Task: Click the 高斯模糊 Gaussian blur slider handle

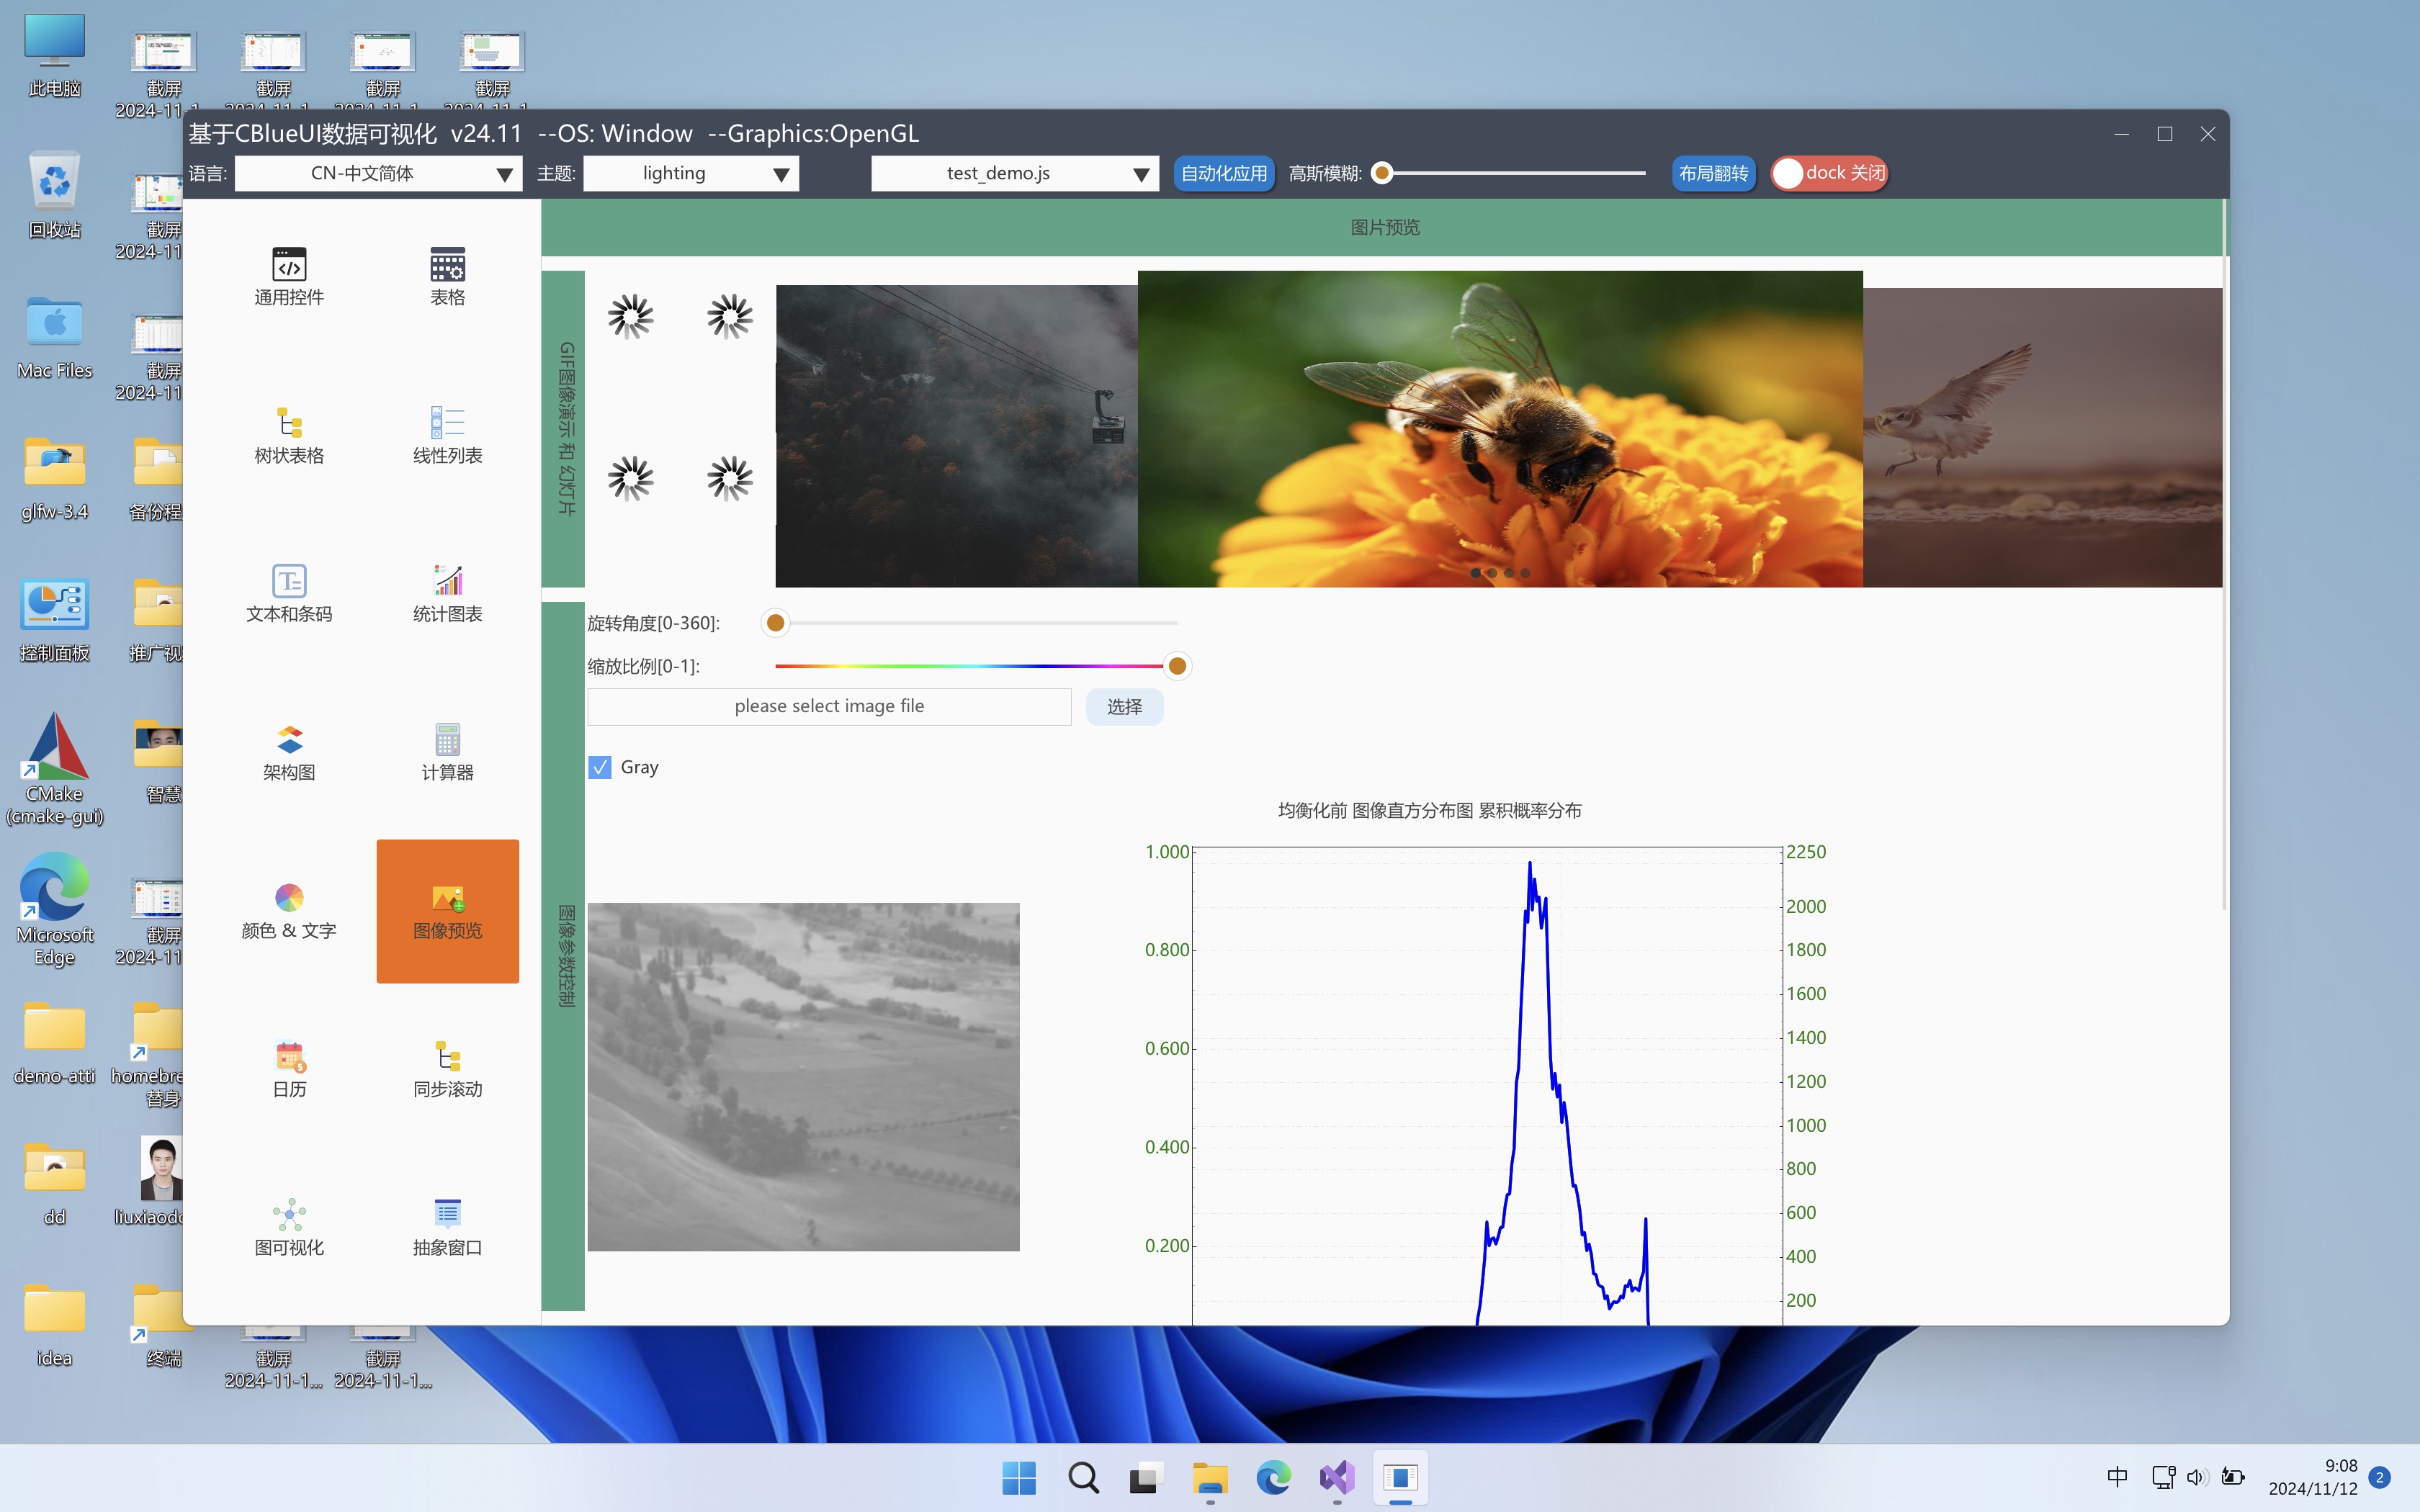Action: 1382,174
